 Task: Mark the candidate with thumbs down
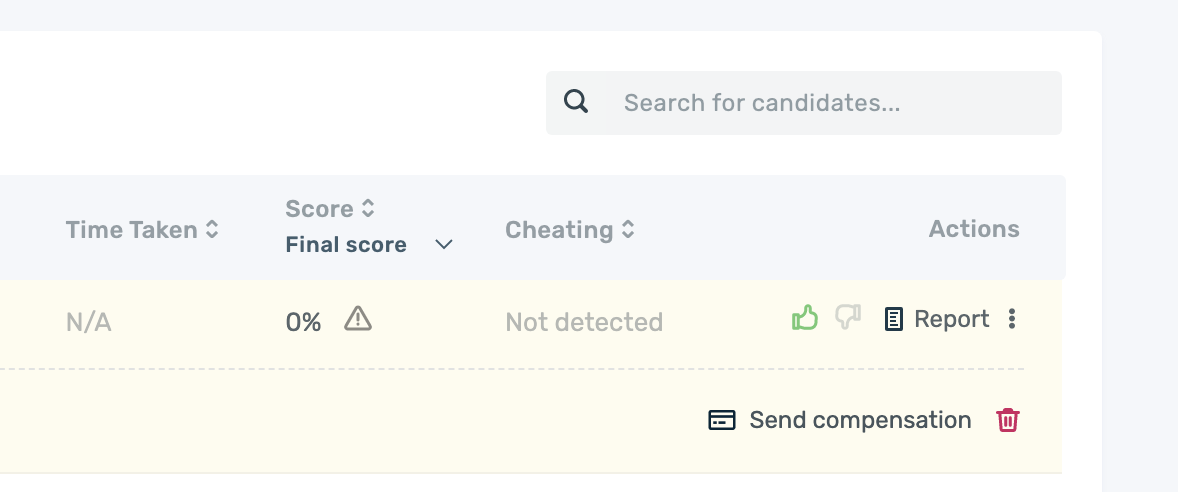848,318
